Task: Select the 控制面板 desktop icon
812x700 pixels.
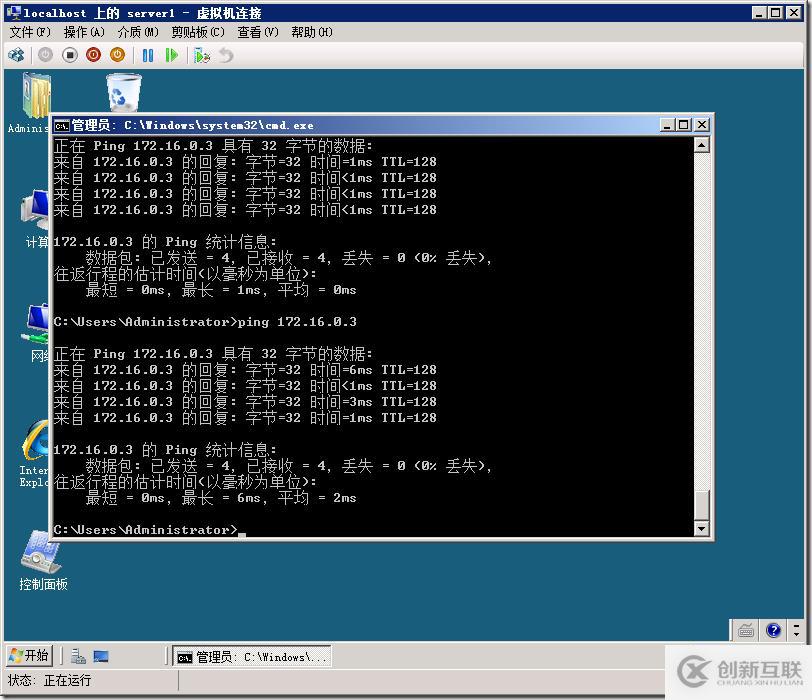Action: coord(42,560)
